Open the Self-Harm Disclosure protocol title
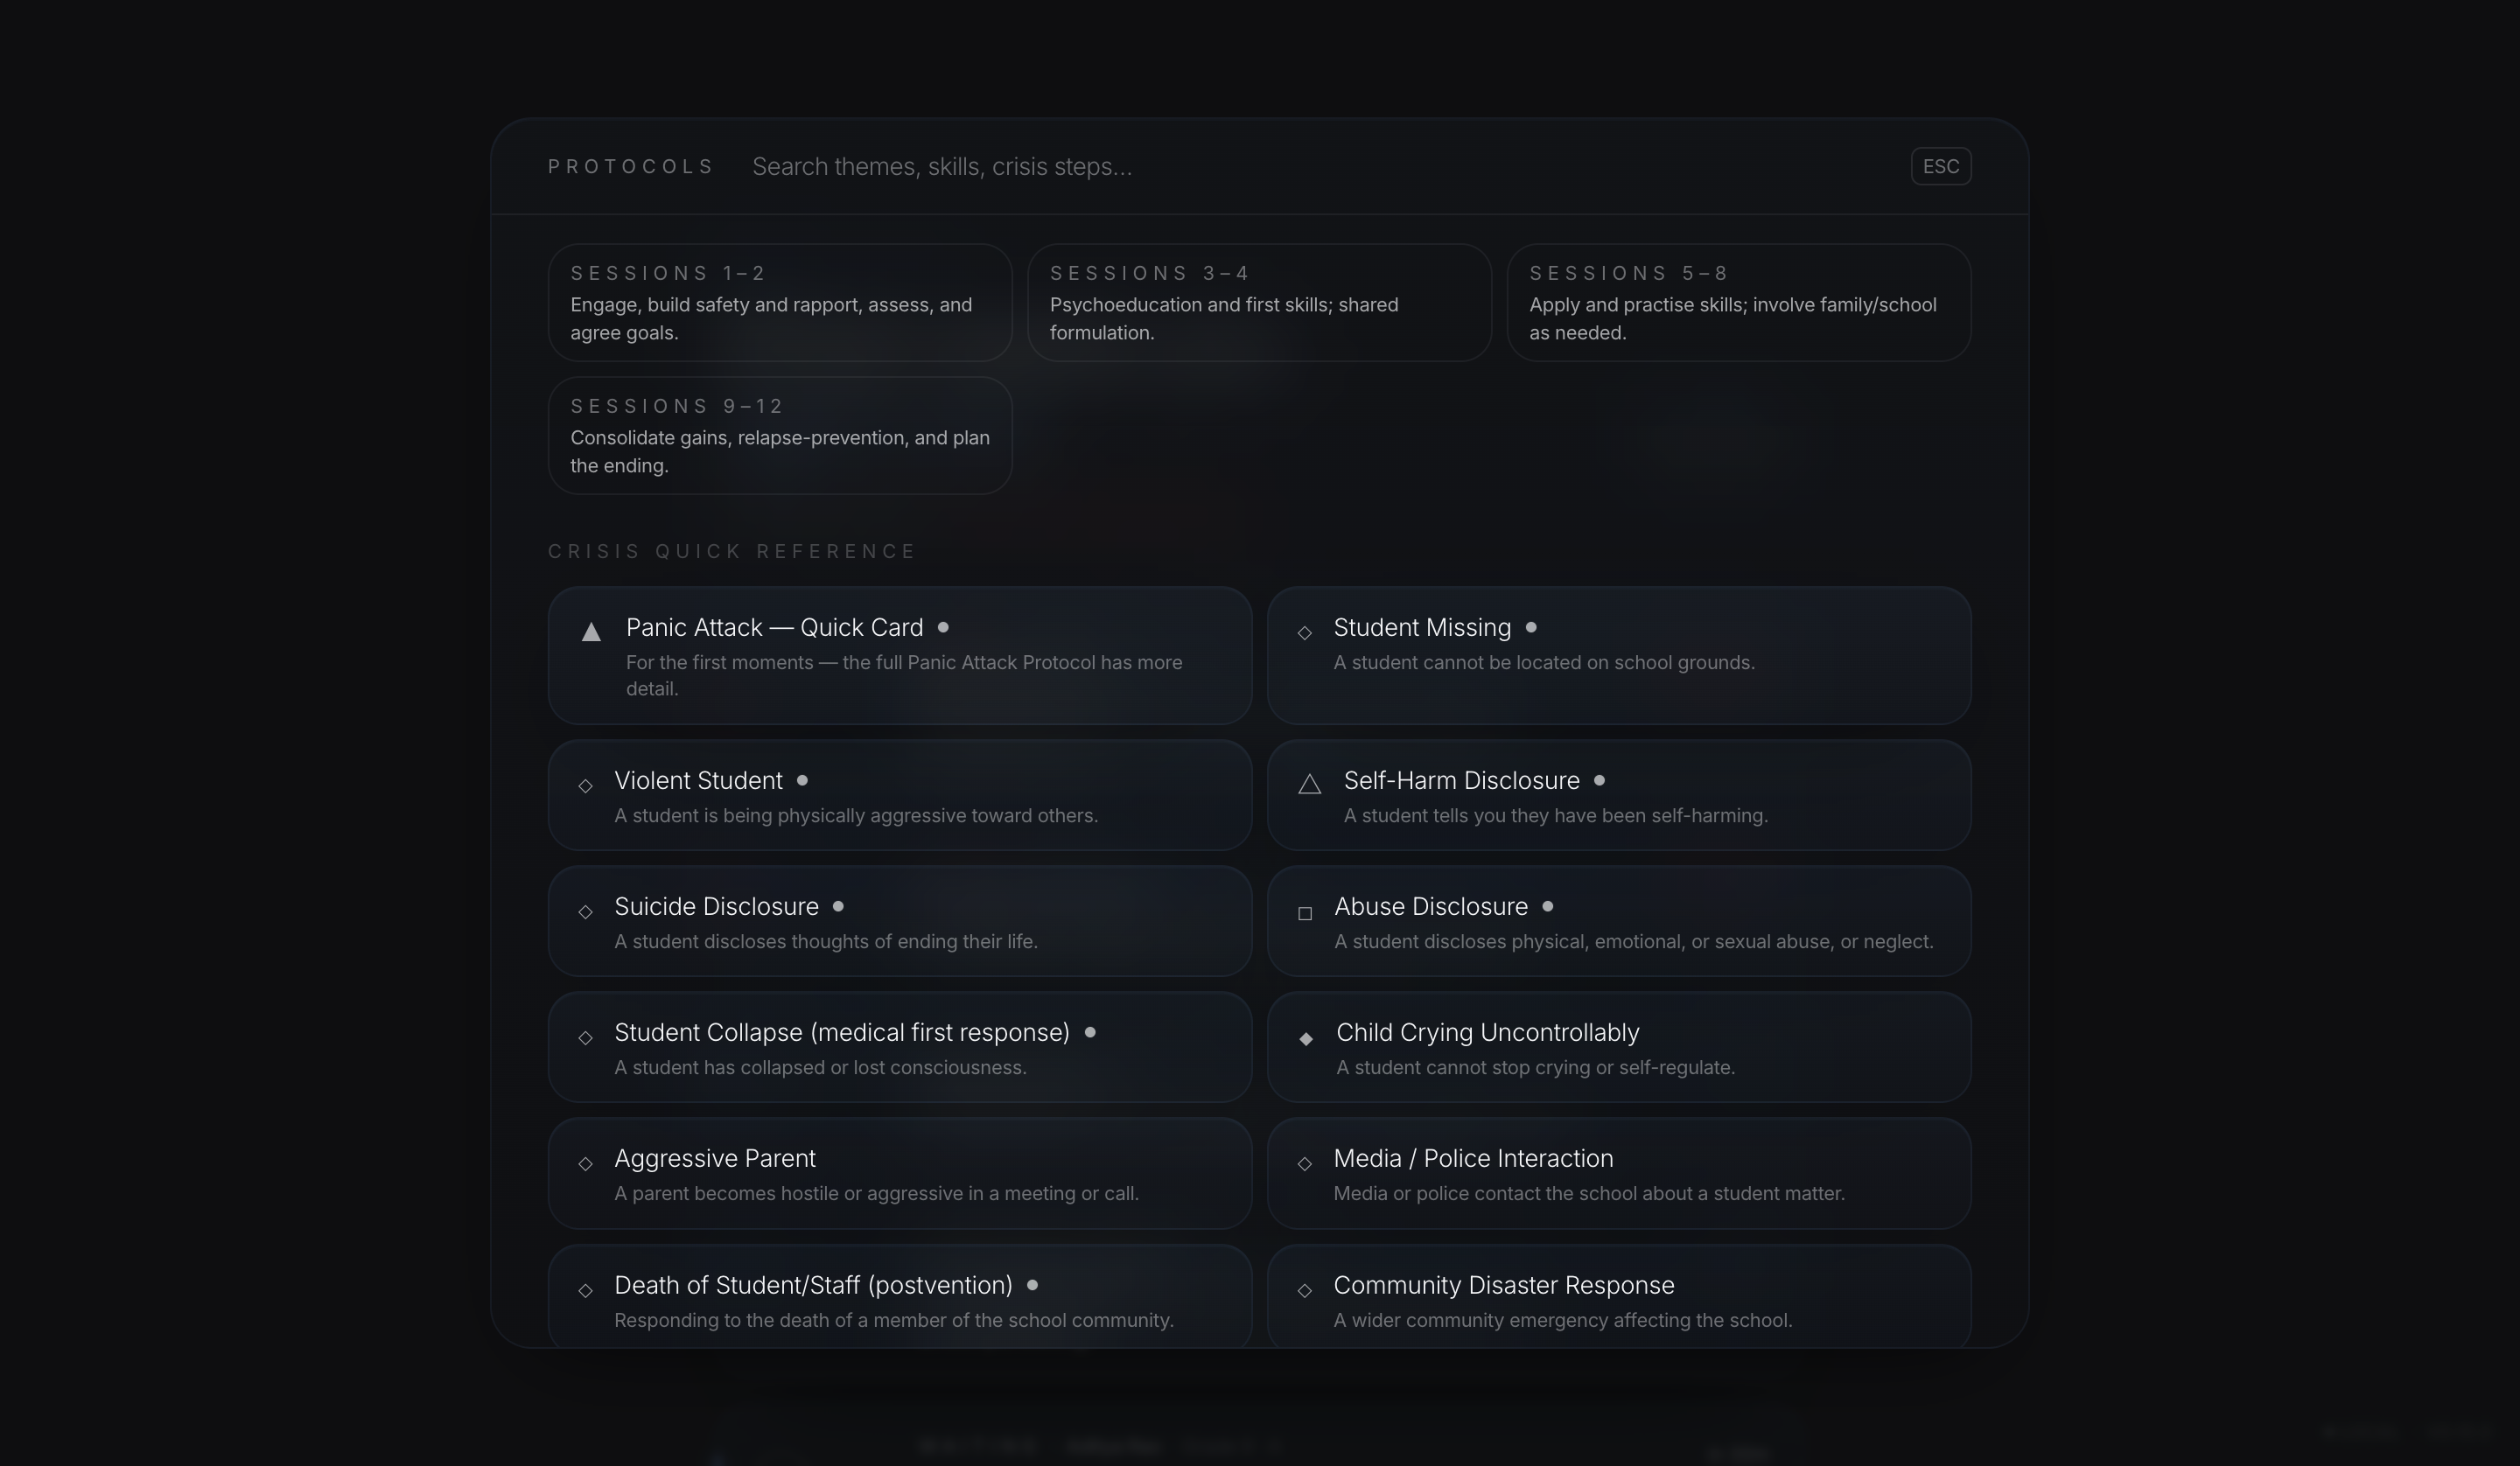 click(1461, 780)
